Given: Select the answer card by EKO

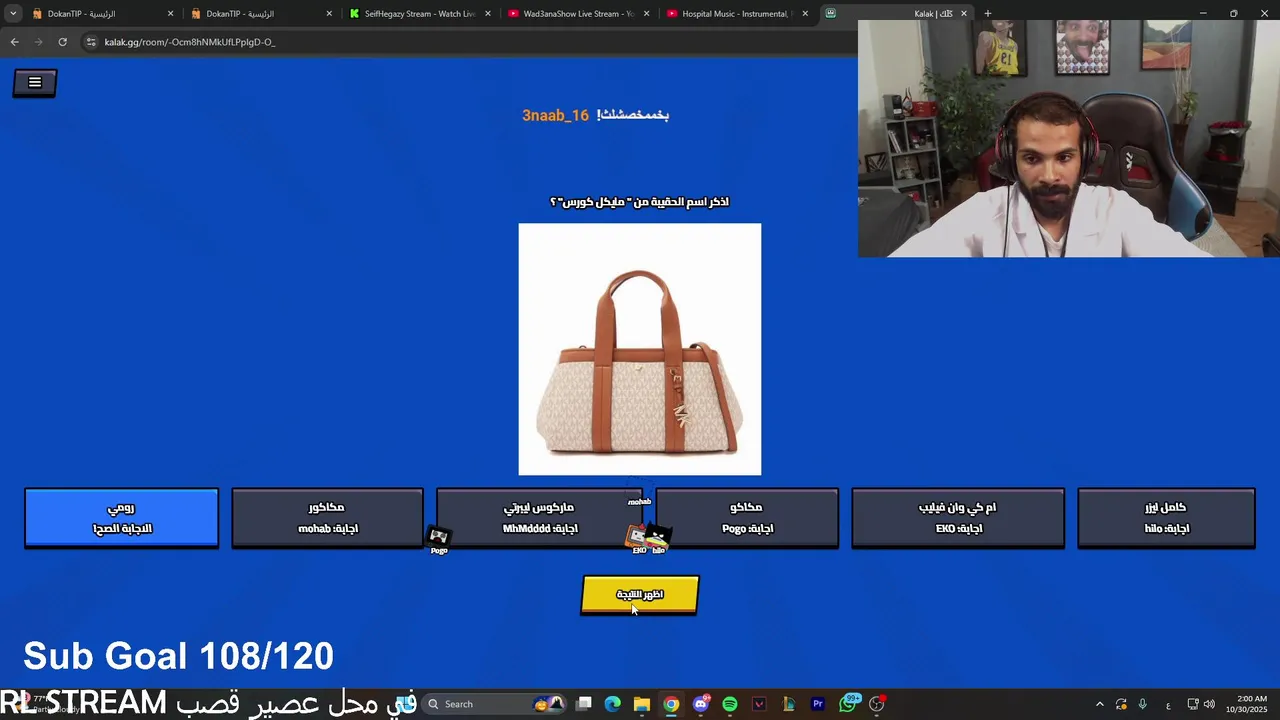Looking at the screenshot, I should pyautogui.click(x=958, y=518).
